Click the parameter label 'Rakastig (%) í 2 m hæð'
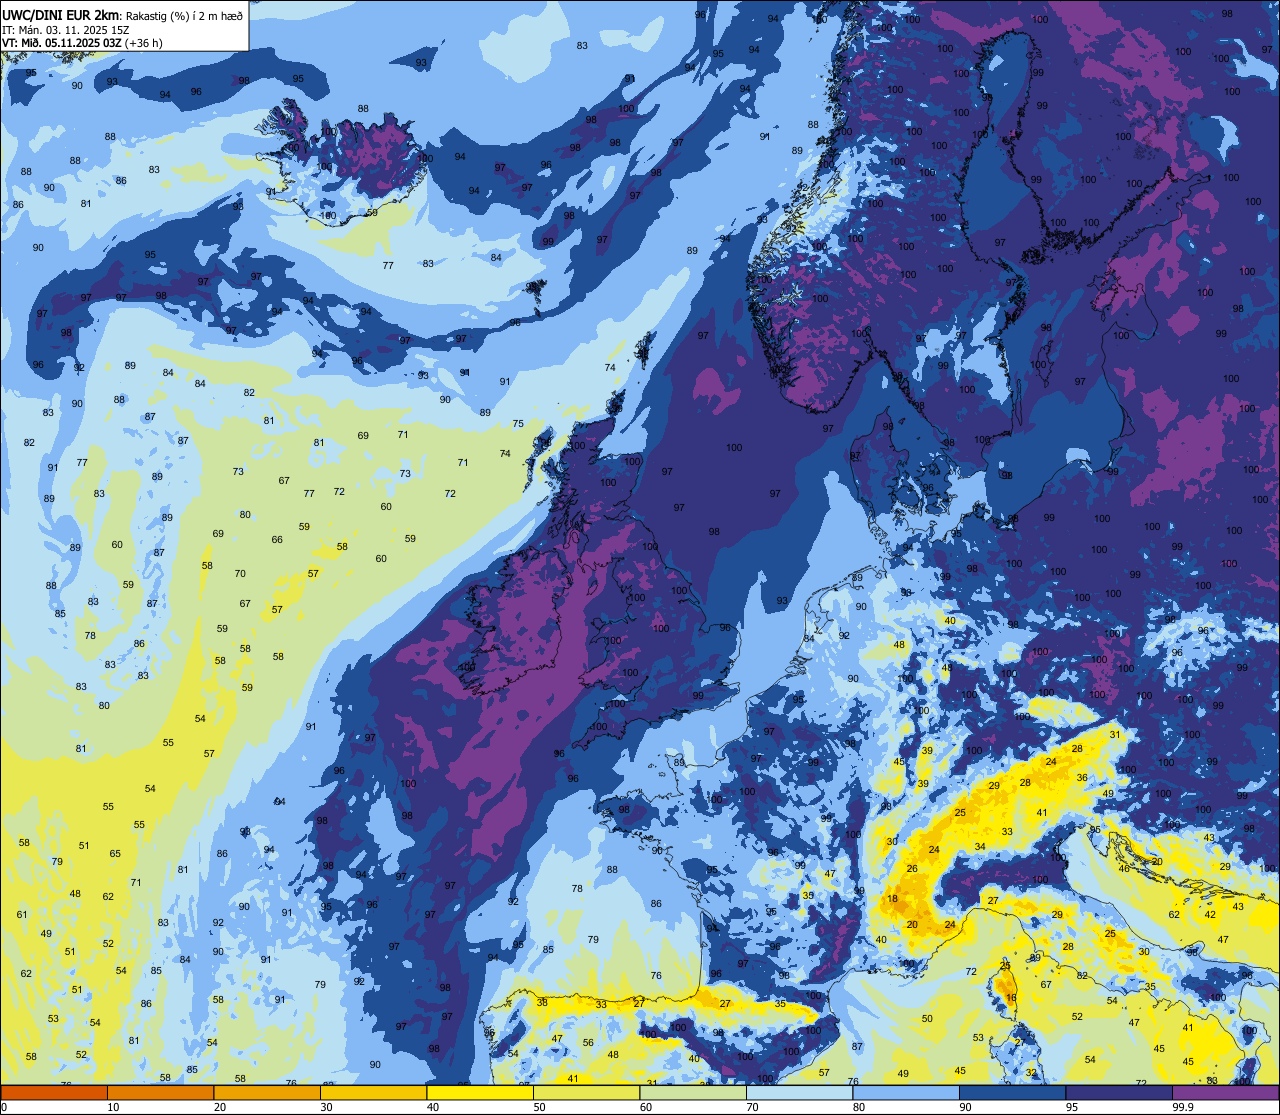This screenshot has height=1115, width=1280. (x=182, y=15)
